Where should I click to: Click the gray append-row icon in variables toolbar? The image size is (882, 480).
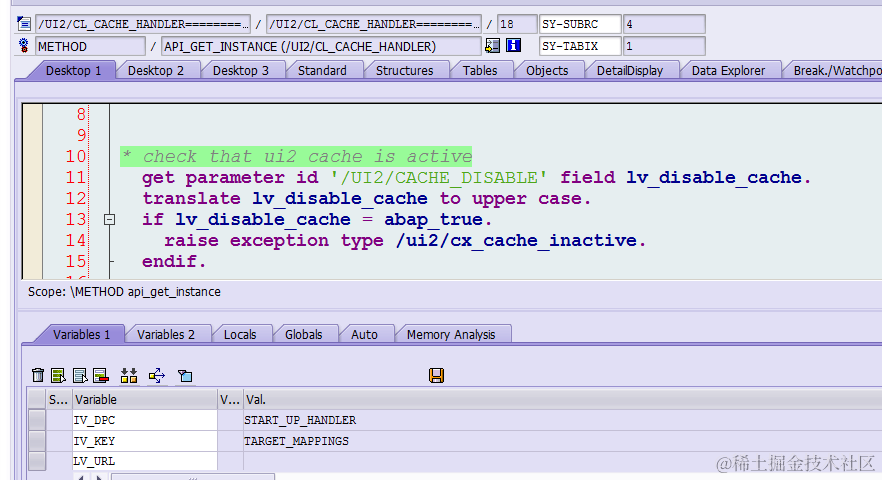coord(79,375)
